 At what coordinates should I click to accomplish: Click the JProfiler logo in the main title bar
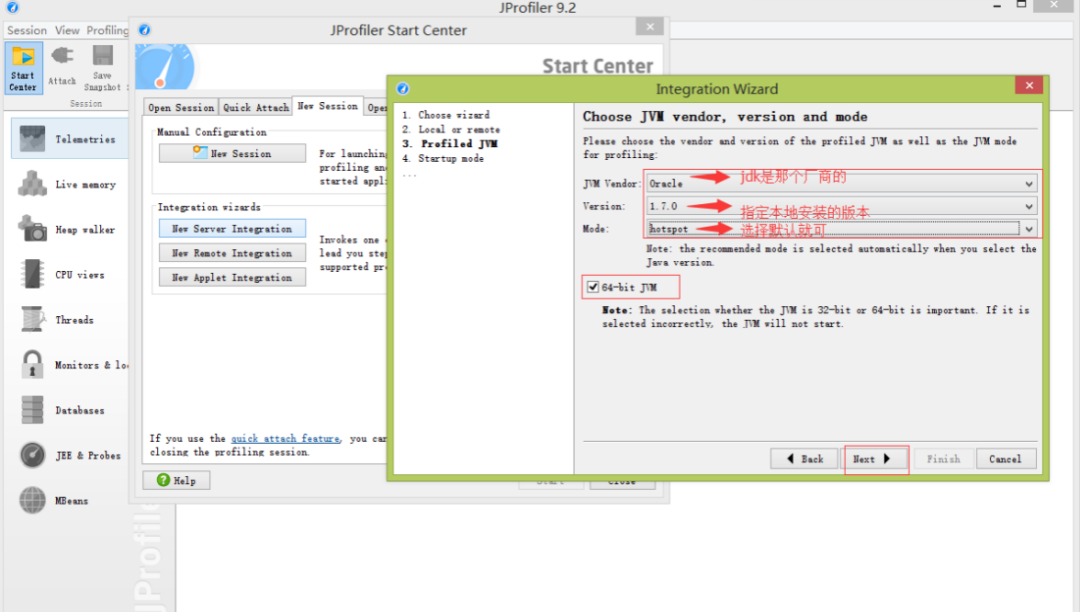tap(12, 8)
